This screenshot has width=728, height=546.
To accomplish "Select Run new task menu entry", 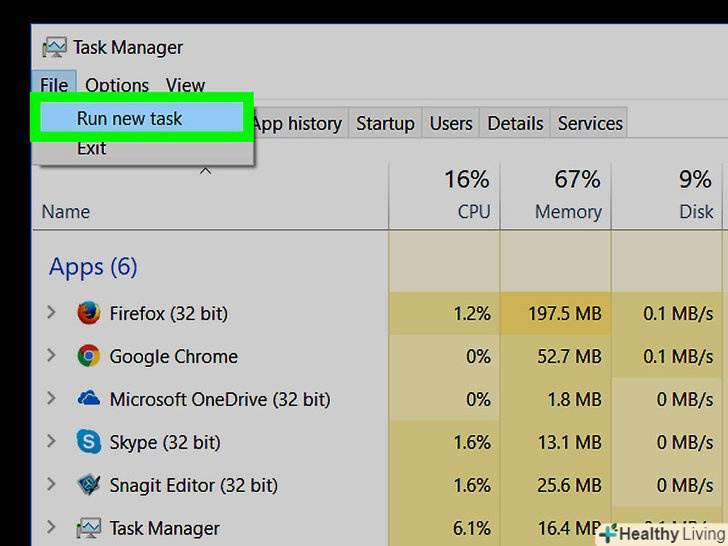I will point(130,118).
